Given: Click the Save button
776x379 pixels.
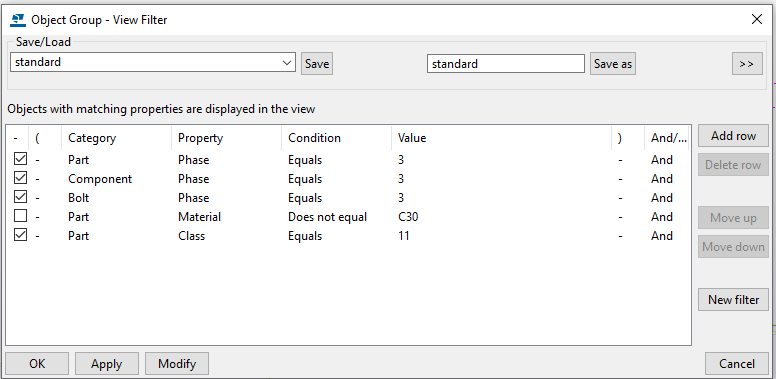Looking at the screenshot, I should [317, 64].
